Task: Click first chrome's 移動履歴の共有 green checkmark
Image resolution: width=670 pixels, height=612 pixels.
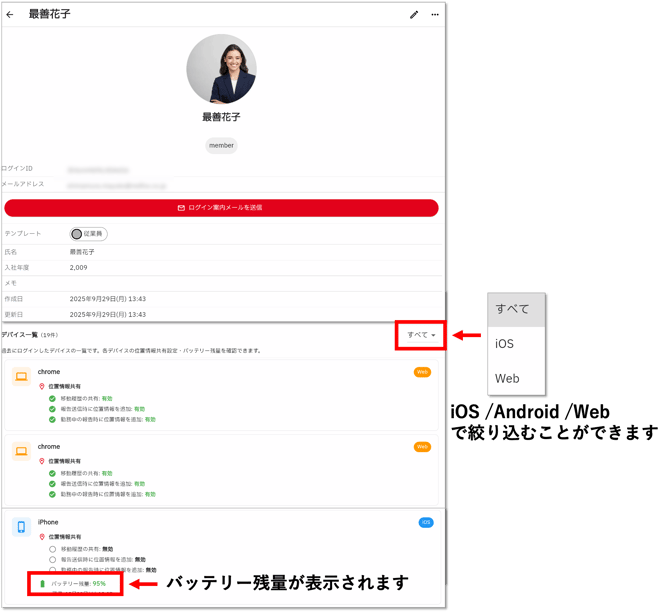Action: click(x=52, y=398)
